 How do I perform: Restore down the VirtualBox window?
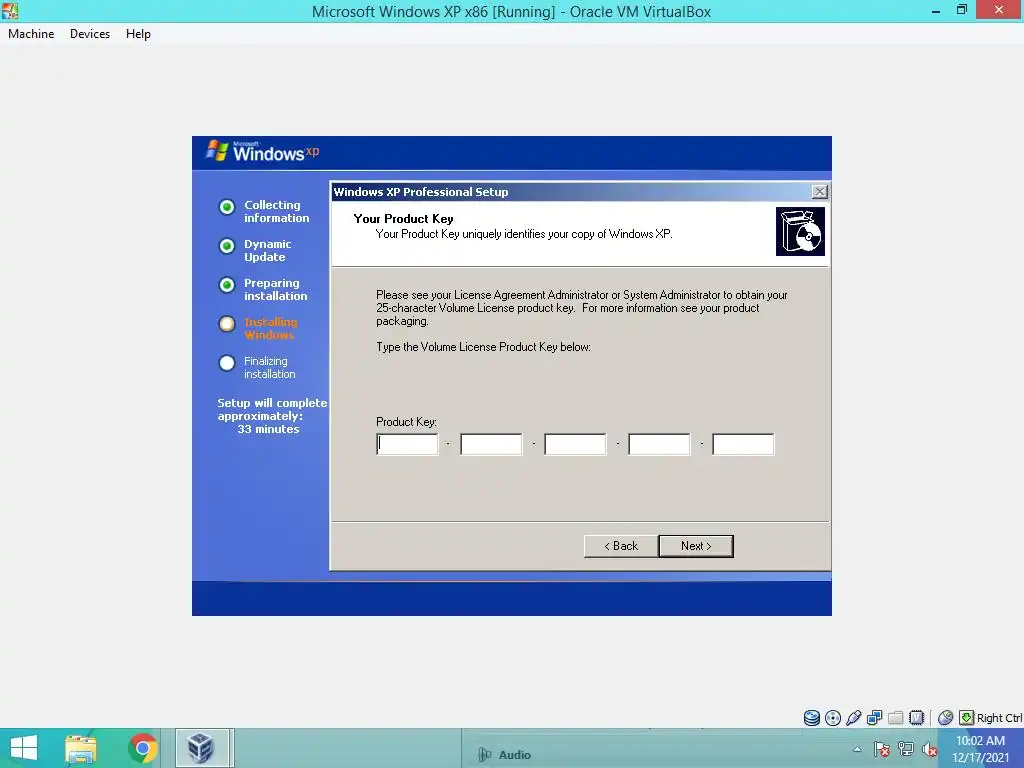tap(961, 10)
